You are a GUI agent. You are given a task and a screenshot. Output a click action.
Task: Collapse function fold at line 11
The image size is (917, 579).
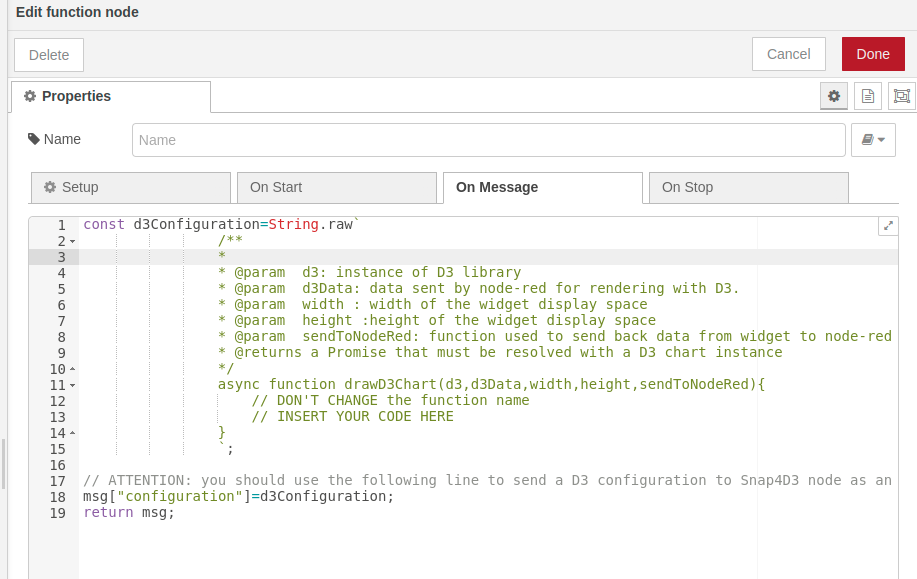[73, 385]
